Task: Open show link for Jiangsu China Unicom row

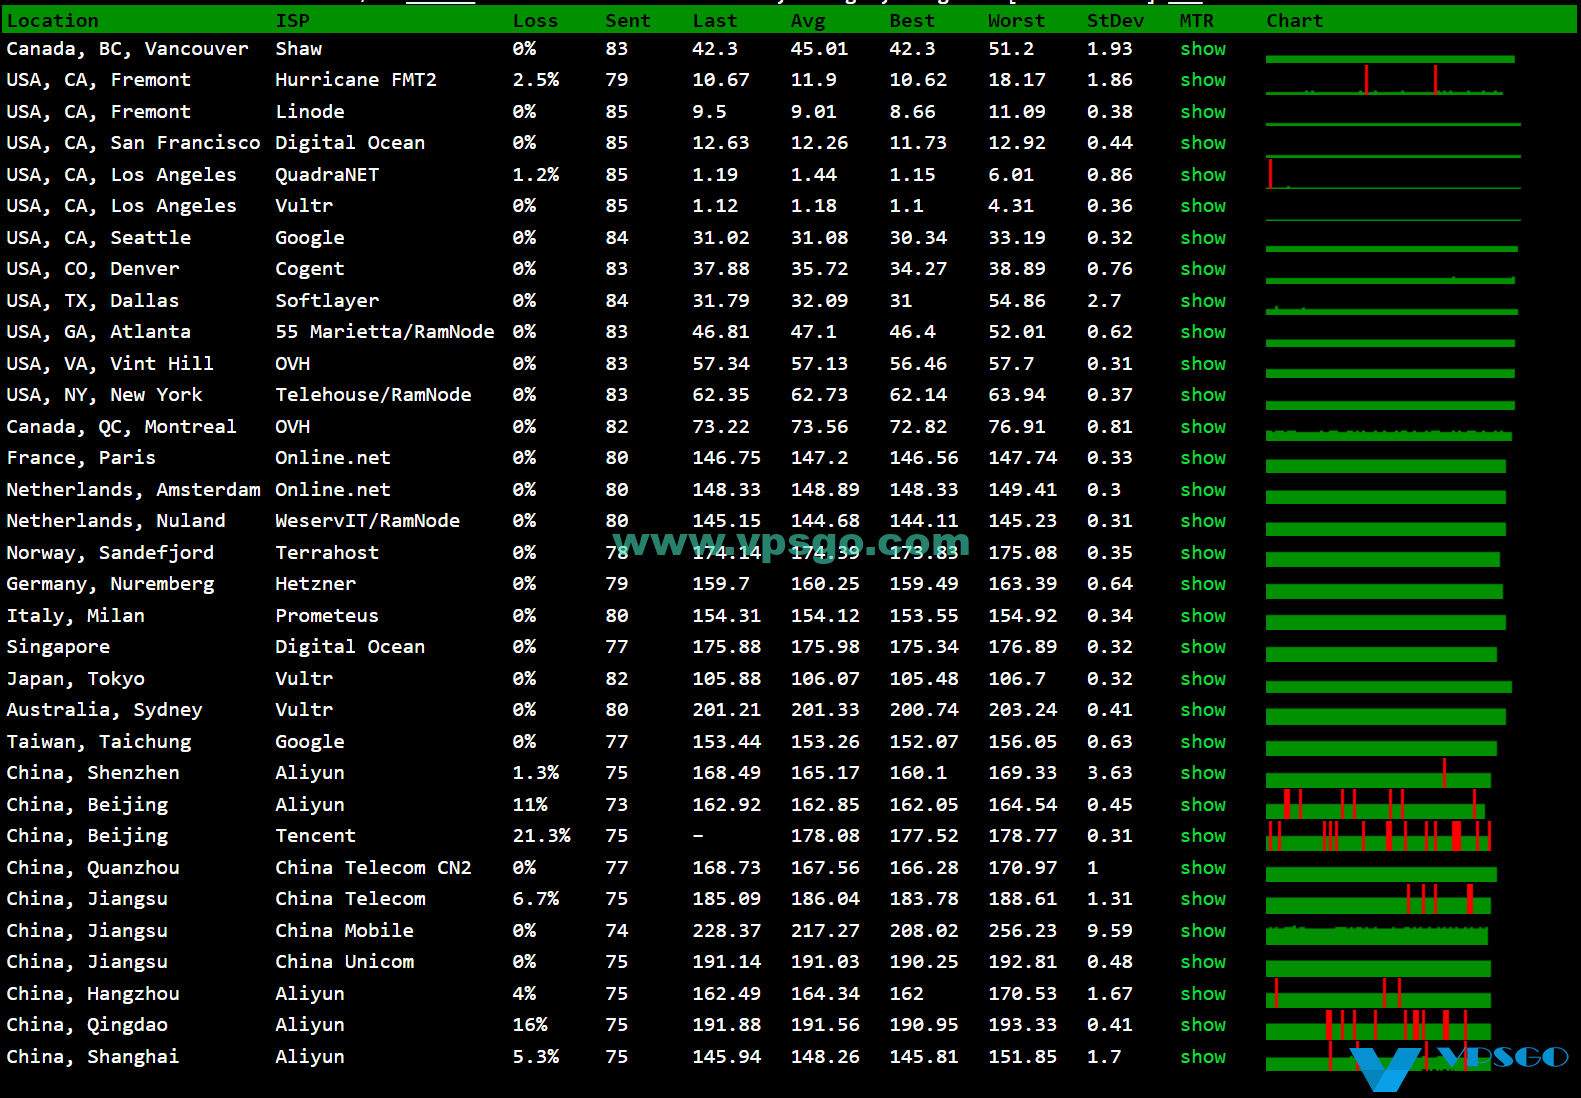Action: [1202, 962]
